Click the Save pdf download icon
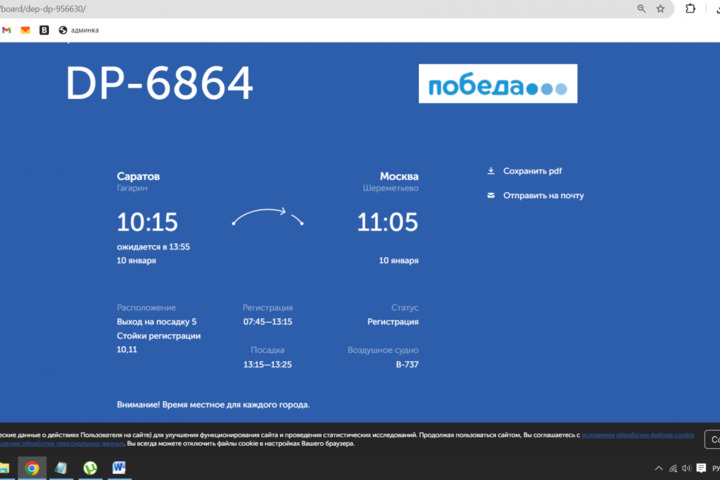Screen dimensions: 720x480 (x=491, y=171)
